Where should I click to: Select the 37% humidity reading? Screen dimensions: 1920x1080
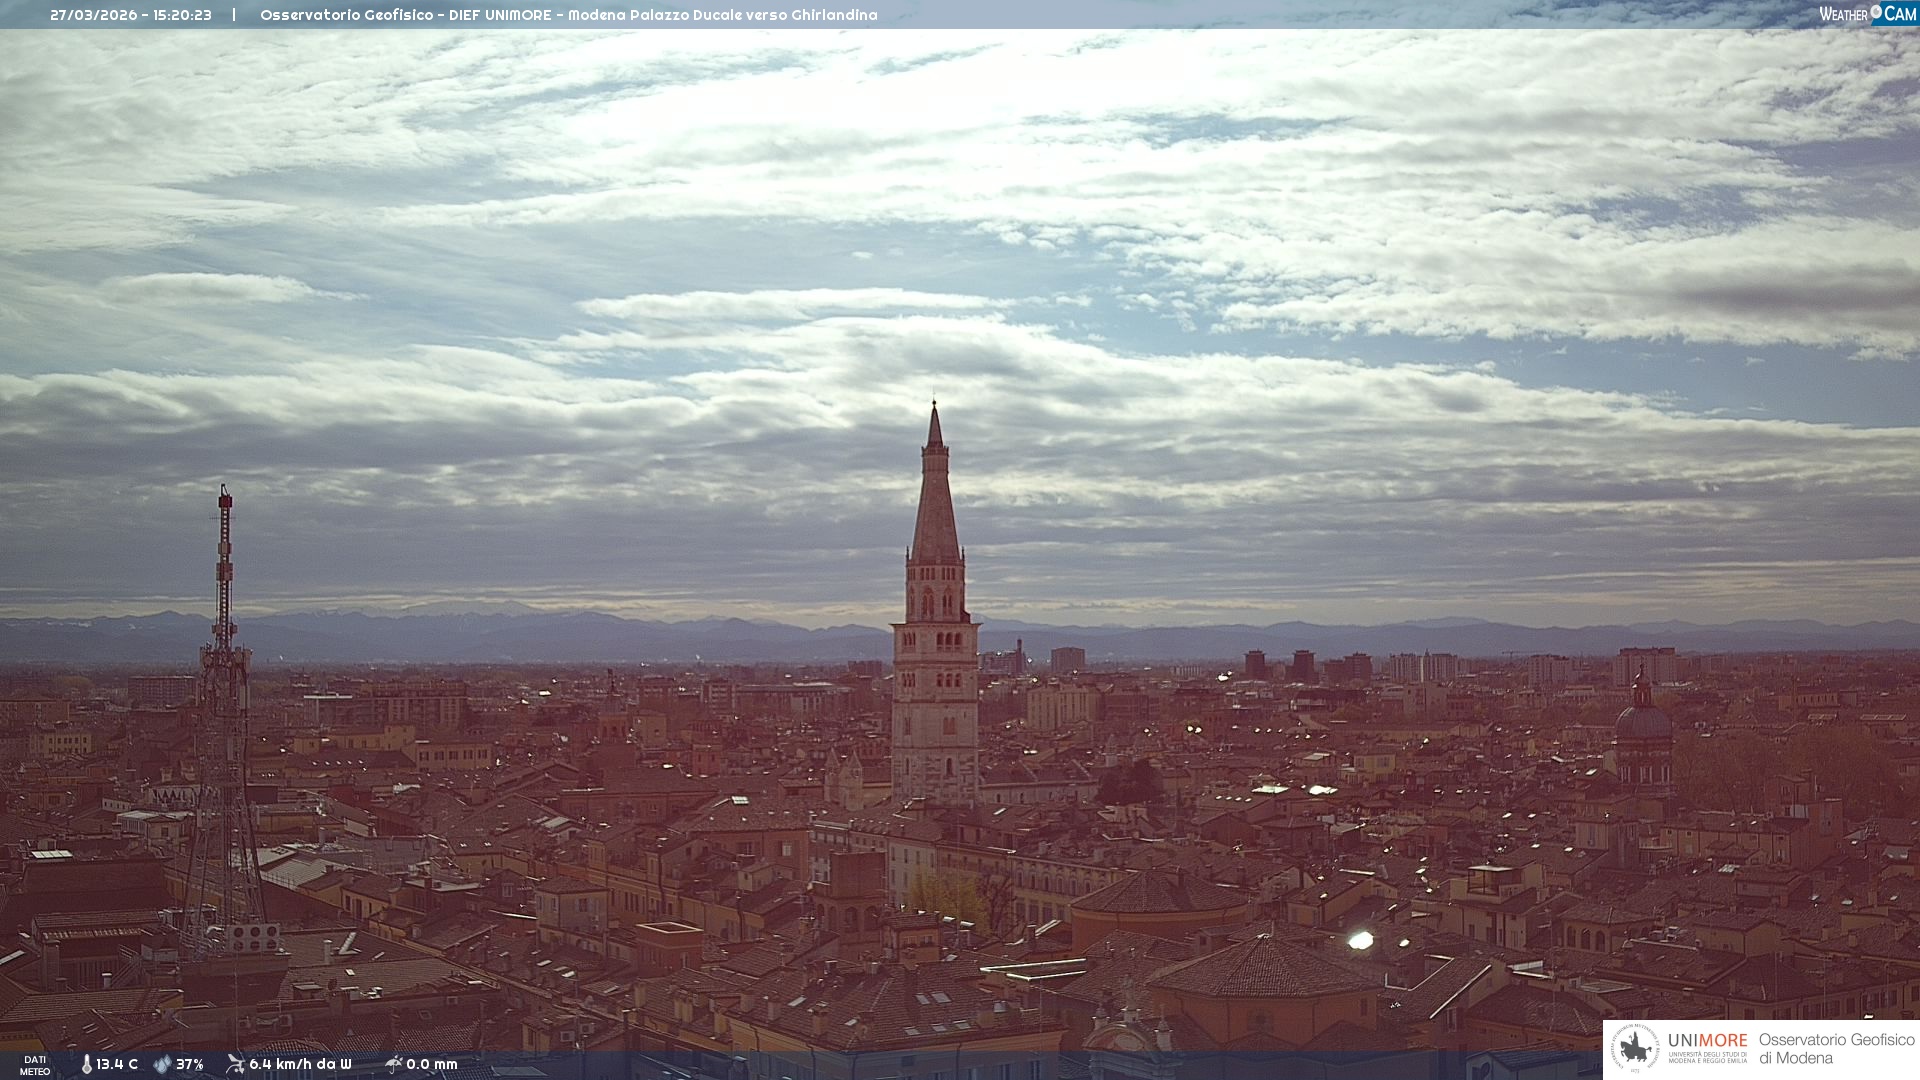click(190, 1064)
